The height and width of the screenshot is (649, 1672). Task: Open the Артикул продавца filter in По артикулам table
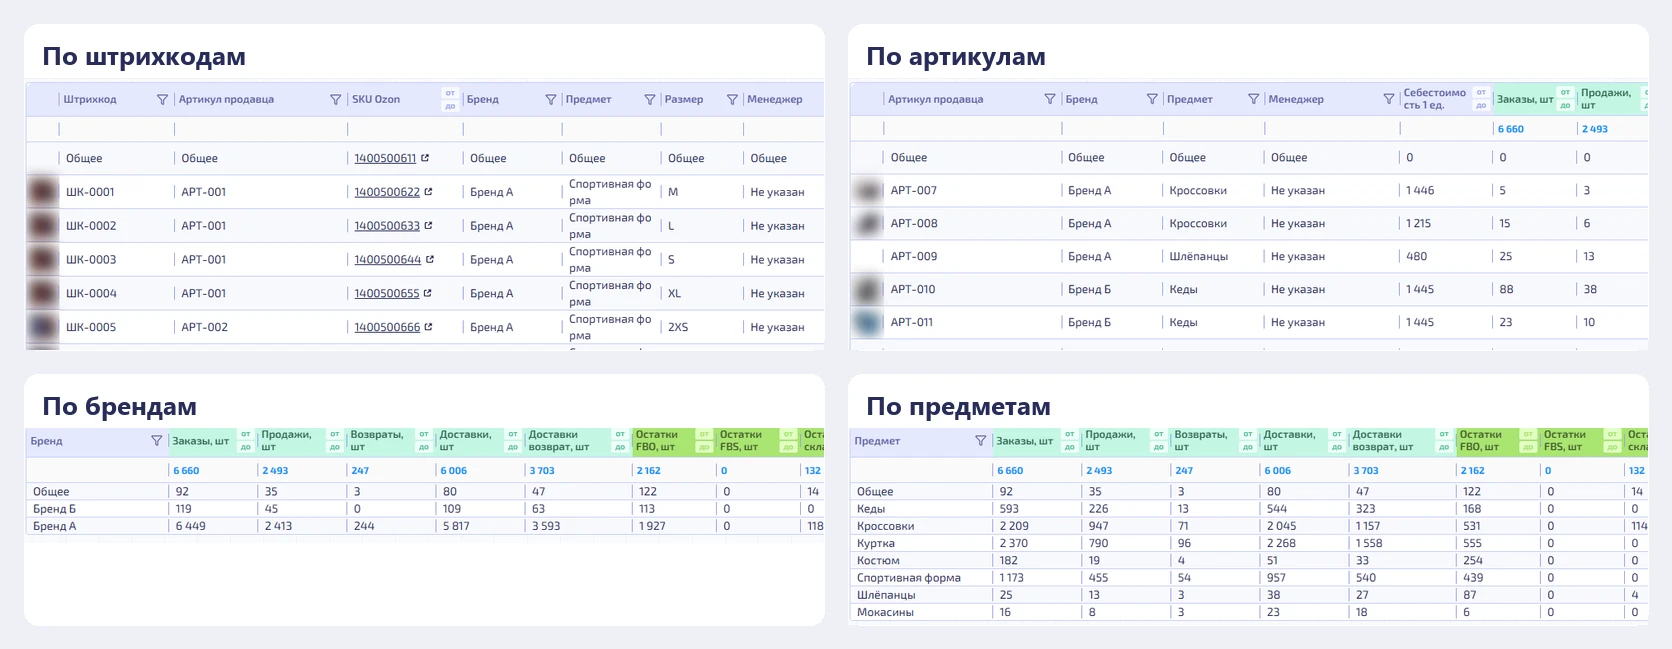coord(1049,99)
